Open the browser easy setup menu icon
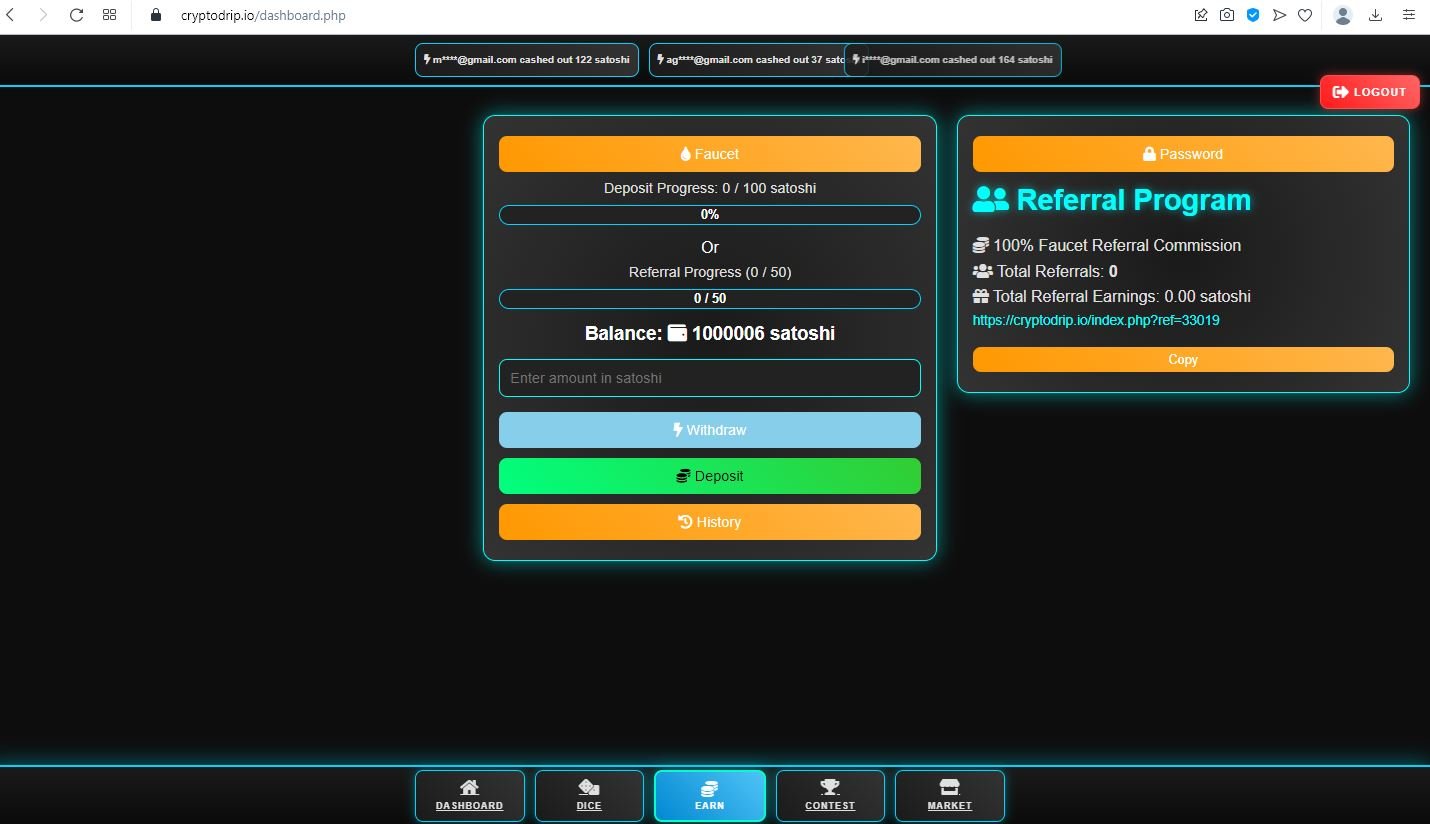Screen dimensions: 1430x824 (1409, 15)
